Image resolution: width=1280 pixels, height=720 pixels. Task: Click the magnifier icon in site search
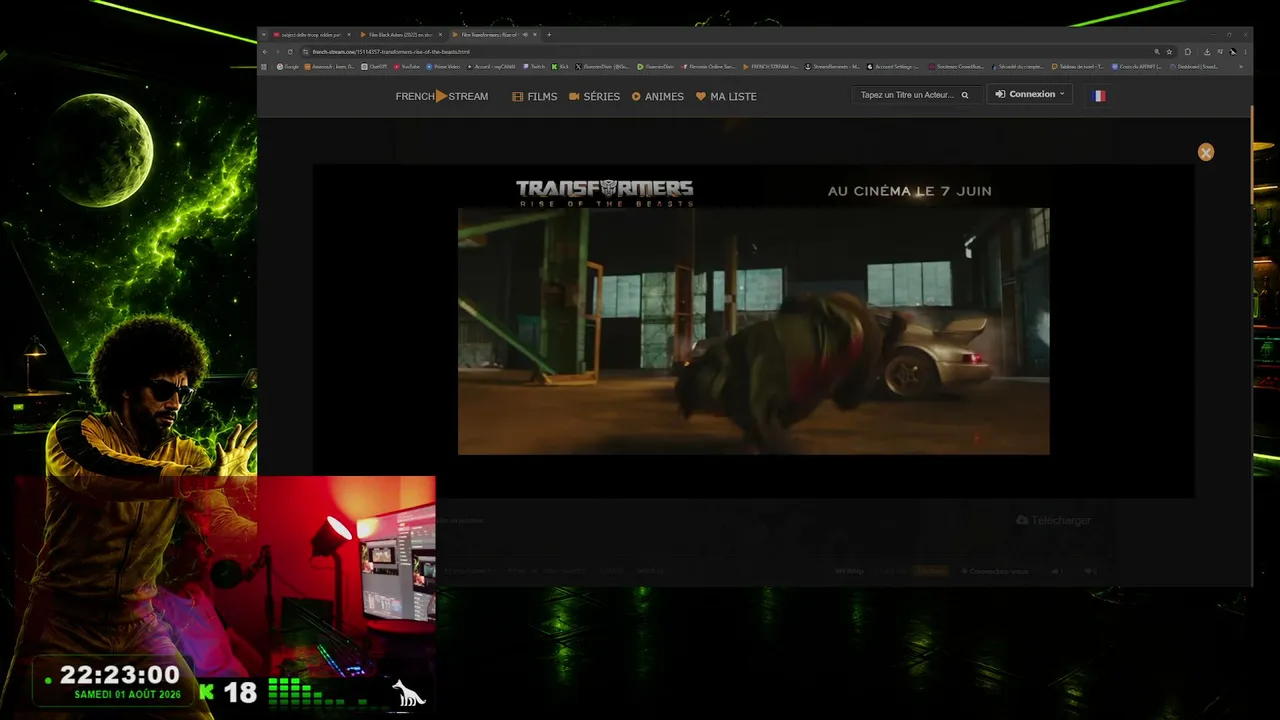coord(965,95)
